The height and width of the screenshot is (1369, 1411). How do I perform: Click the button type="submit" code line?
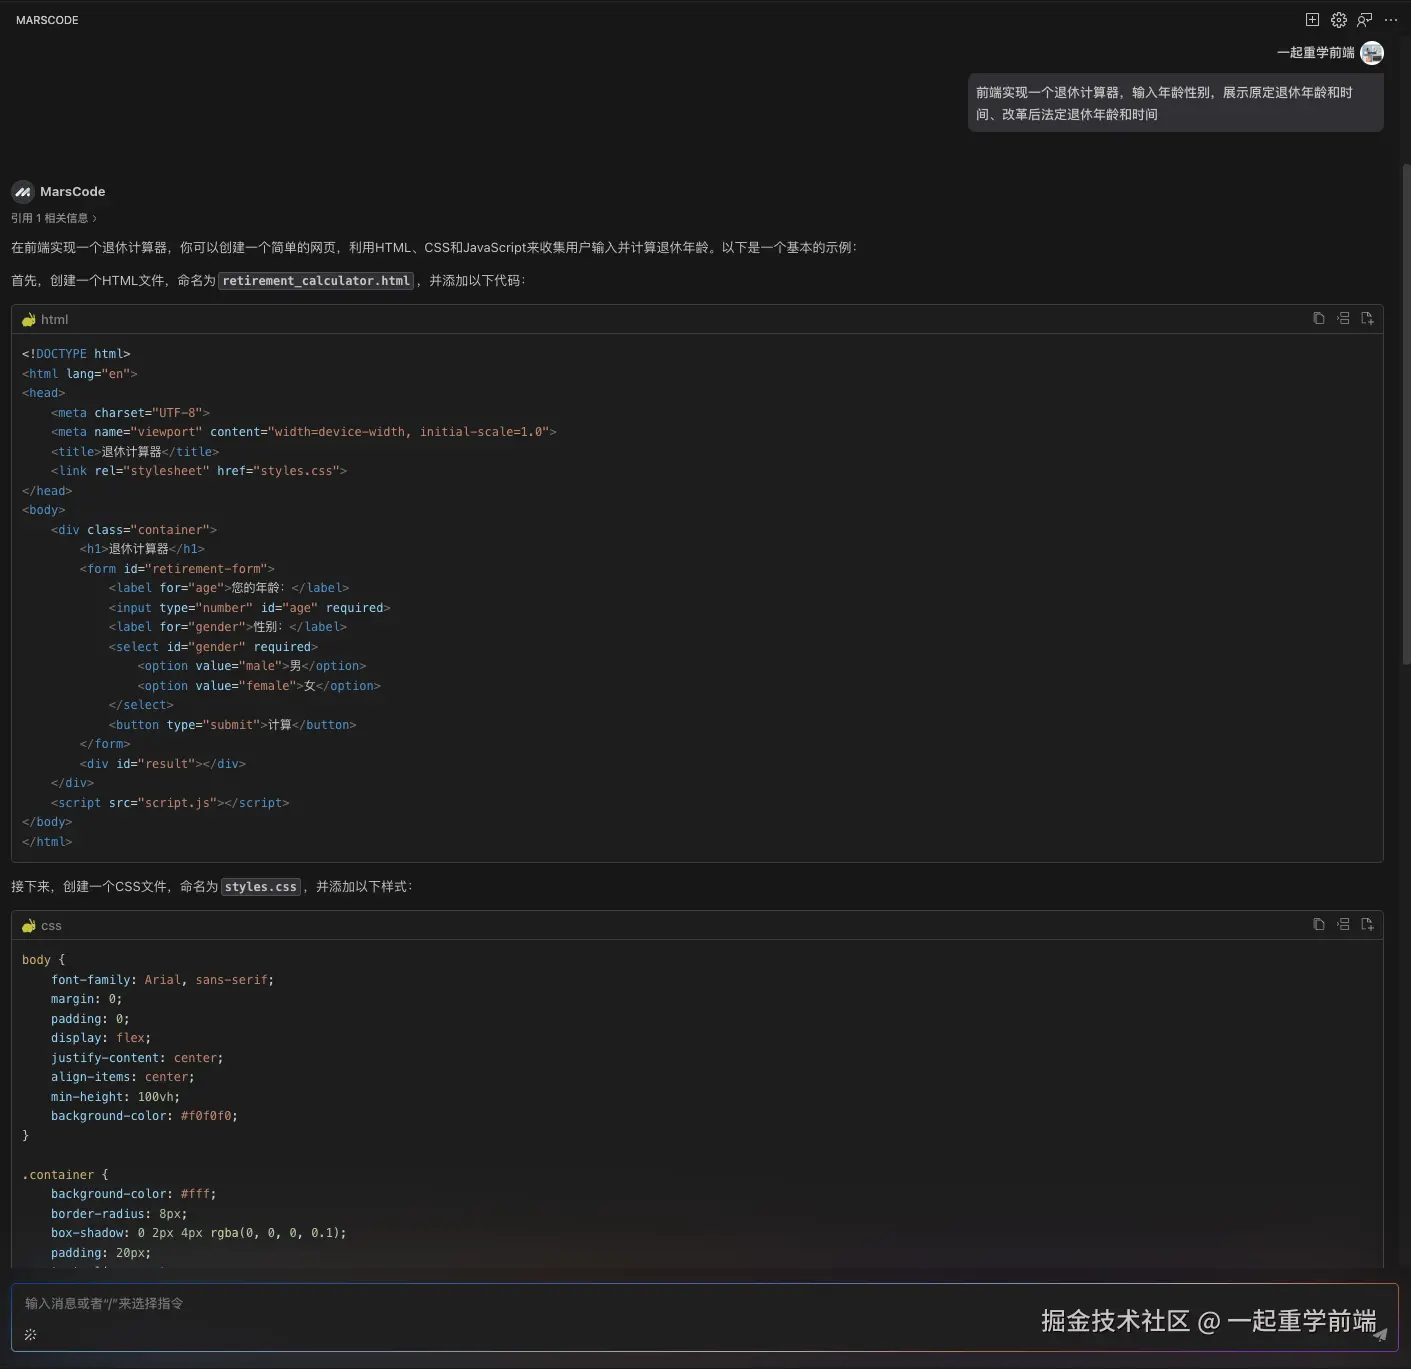click(232, 725)
